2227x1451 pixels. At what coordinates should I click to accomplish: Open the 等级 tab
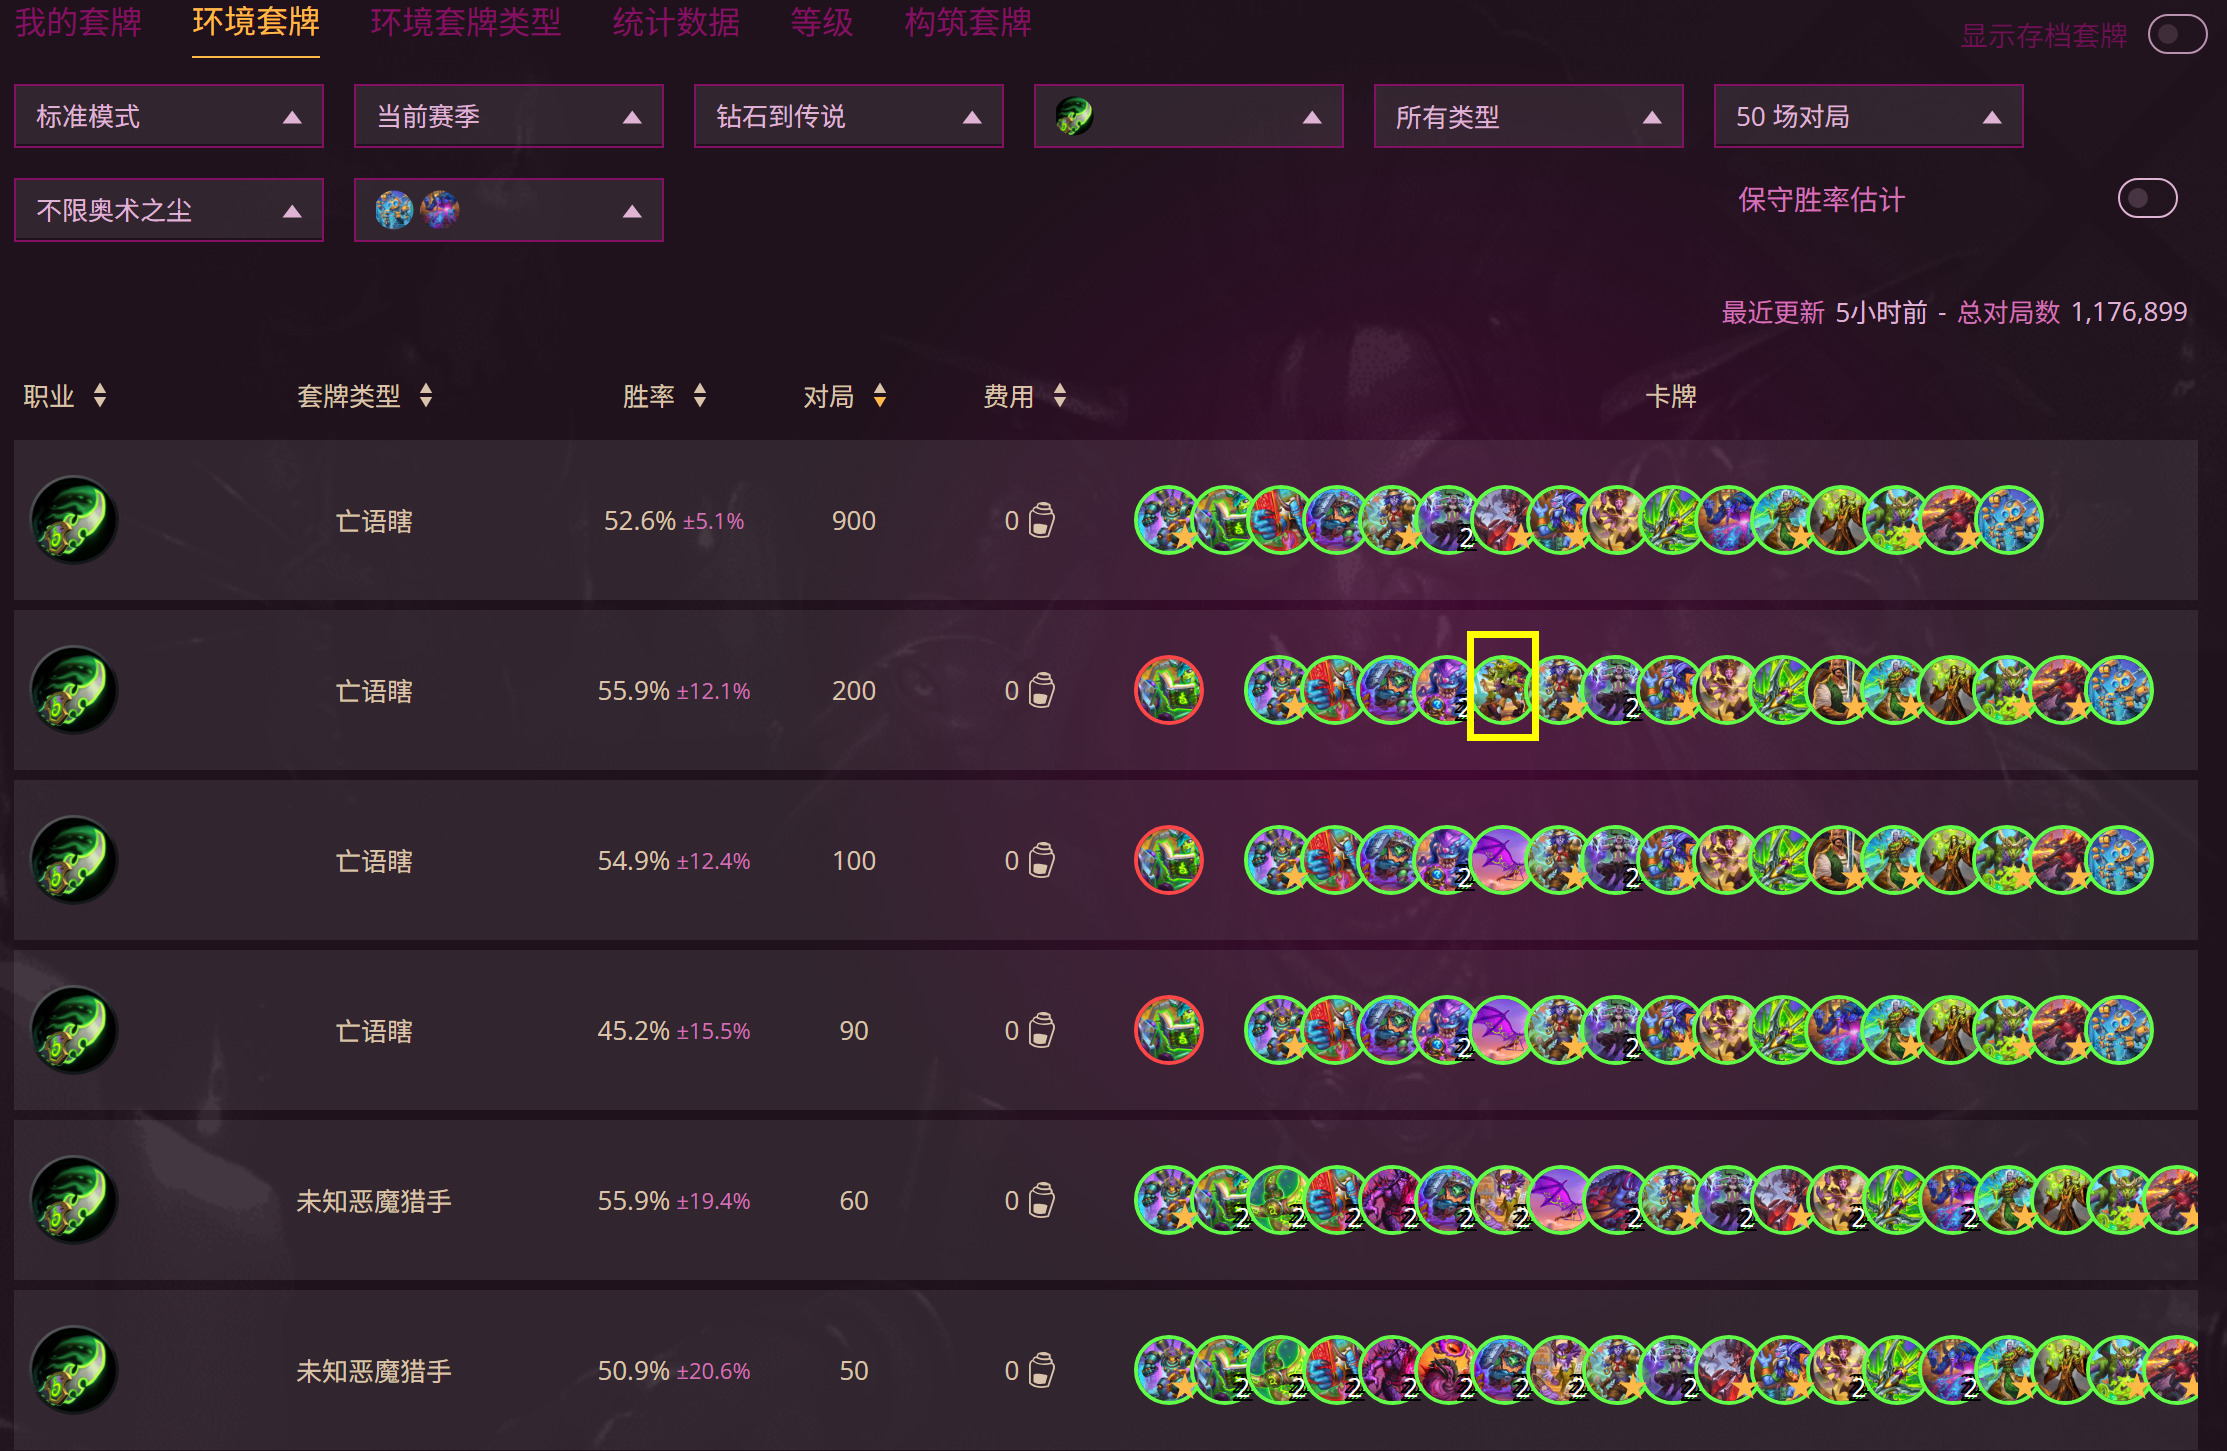822,22
